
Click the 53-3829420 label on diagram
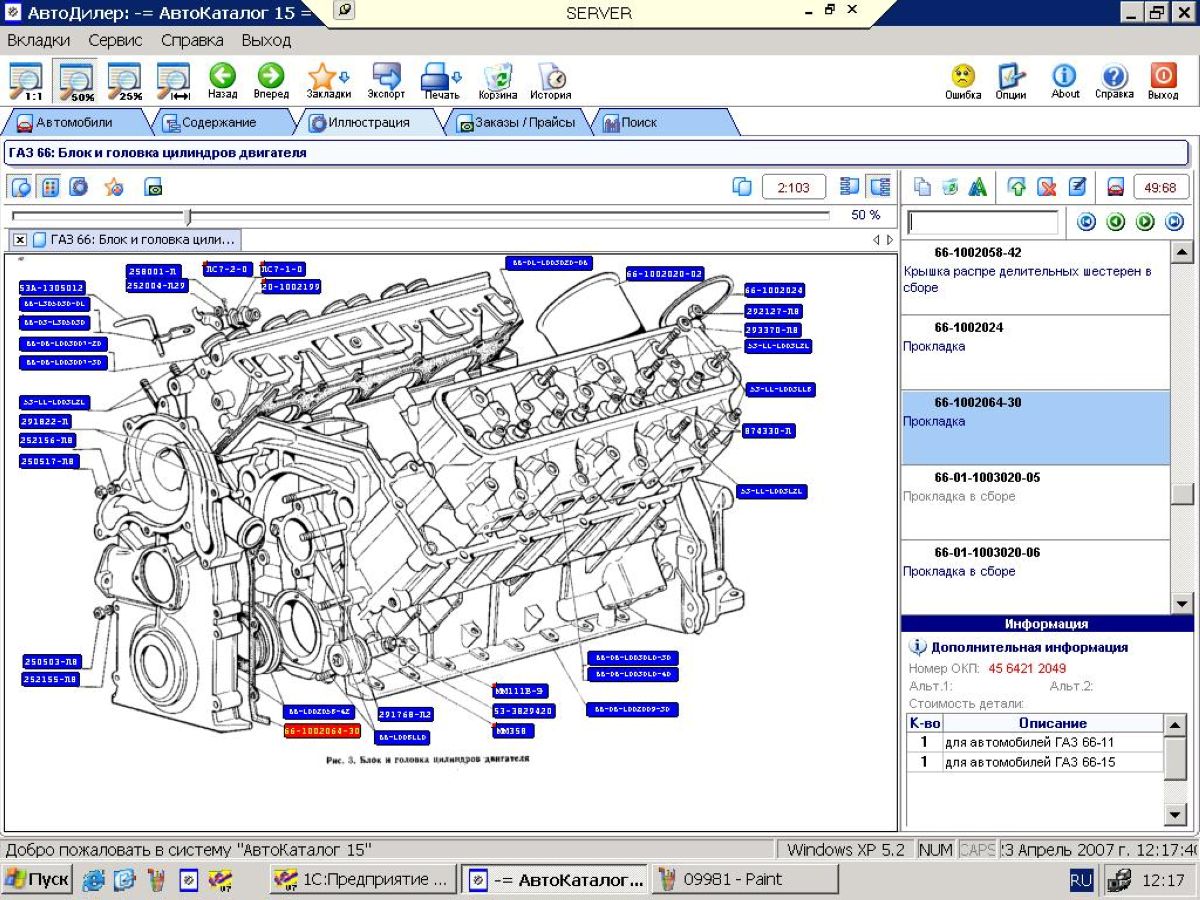(x=523, y=711)
